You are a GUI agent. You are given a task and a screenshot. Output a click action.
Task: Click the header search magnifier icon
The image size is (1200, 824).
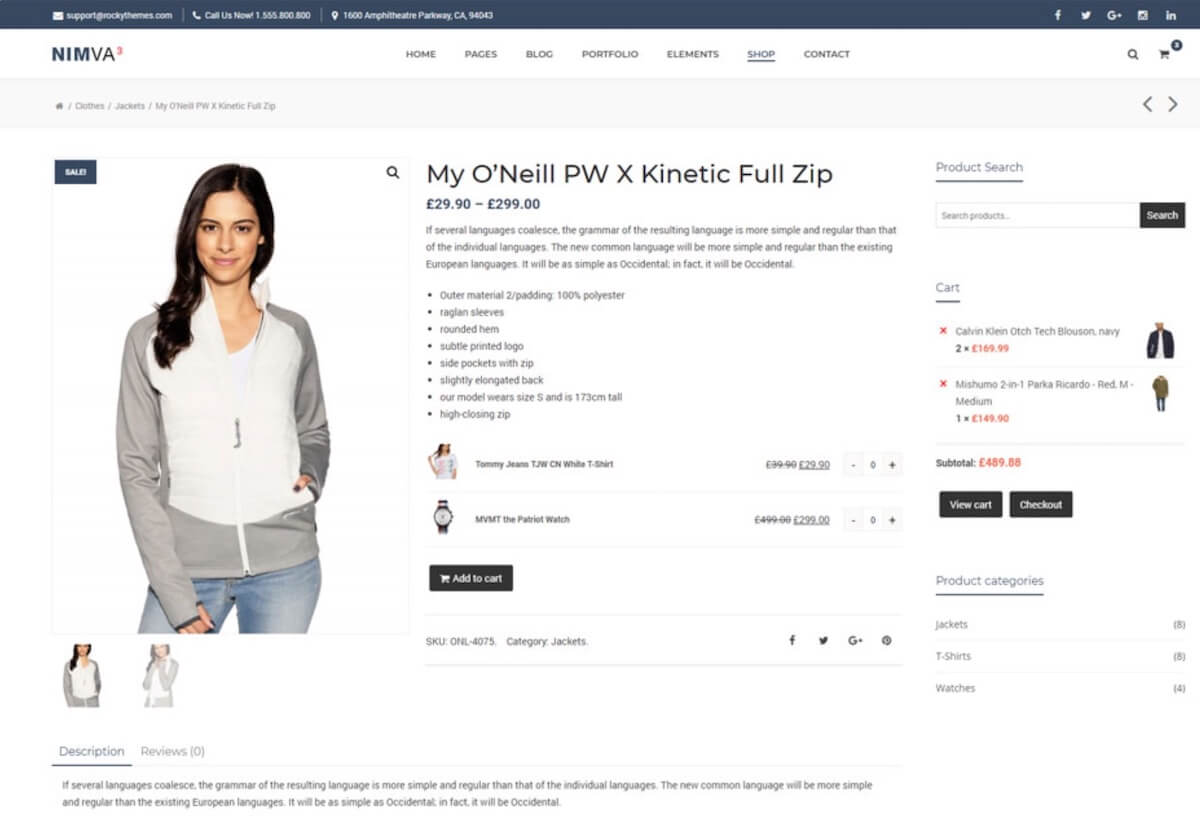click(x=1133, y=54)
